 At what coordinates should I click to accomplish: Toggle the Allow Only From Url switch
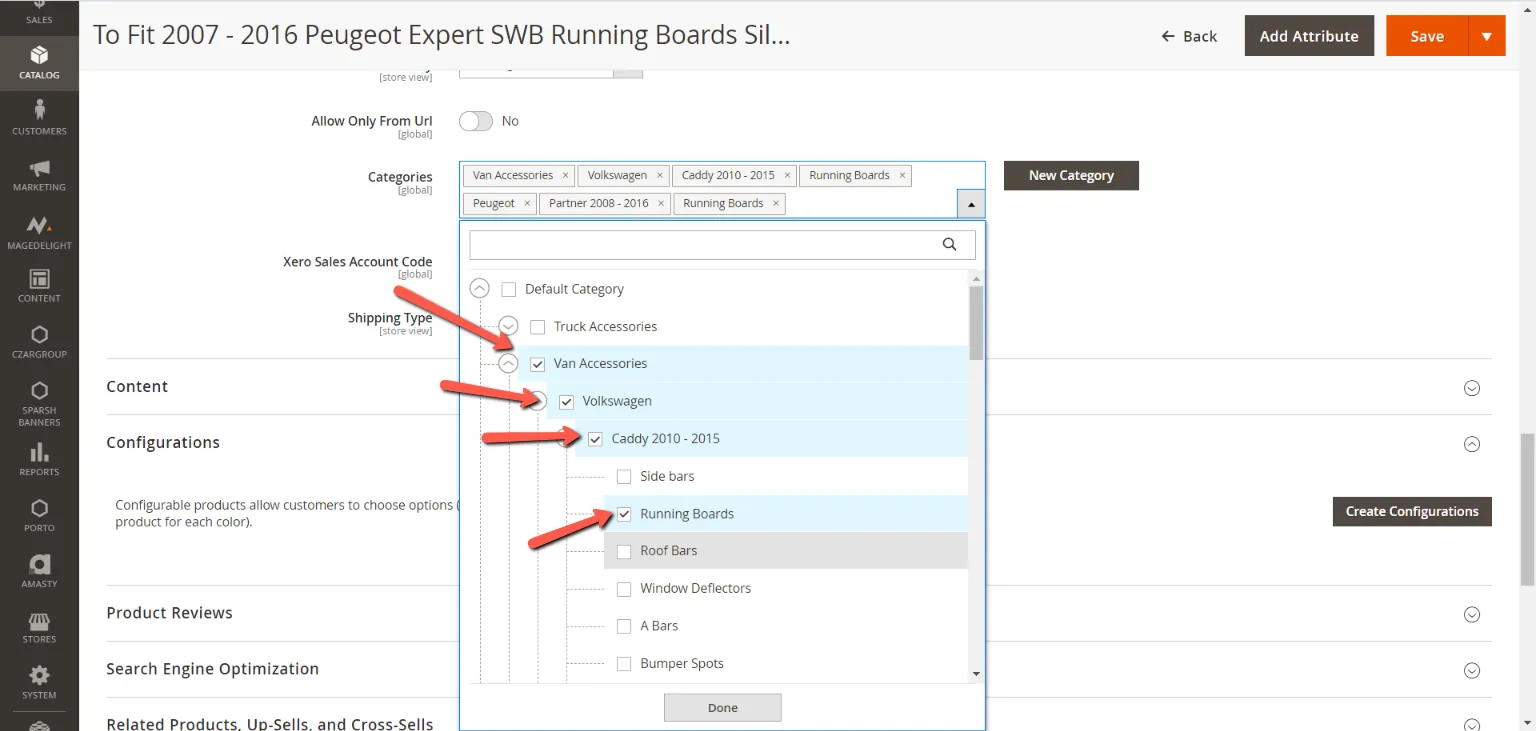[x=476, y=121]
